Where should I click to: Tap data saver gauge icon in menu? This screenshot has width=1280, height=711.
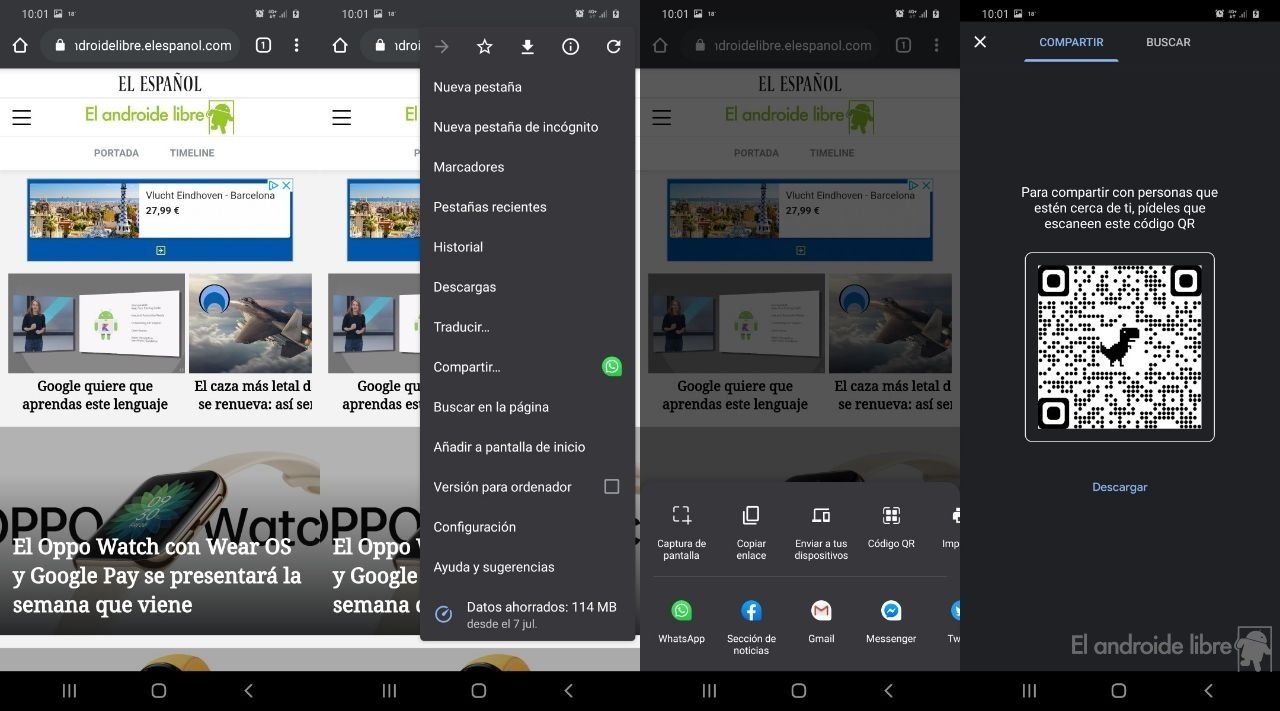pyautogui.click(x=444, y=614)
